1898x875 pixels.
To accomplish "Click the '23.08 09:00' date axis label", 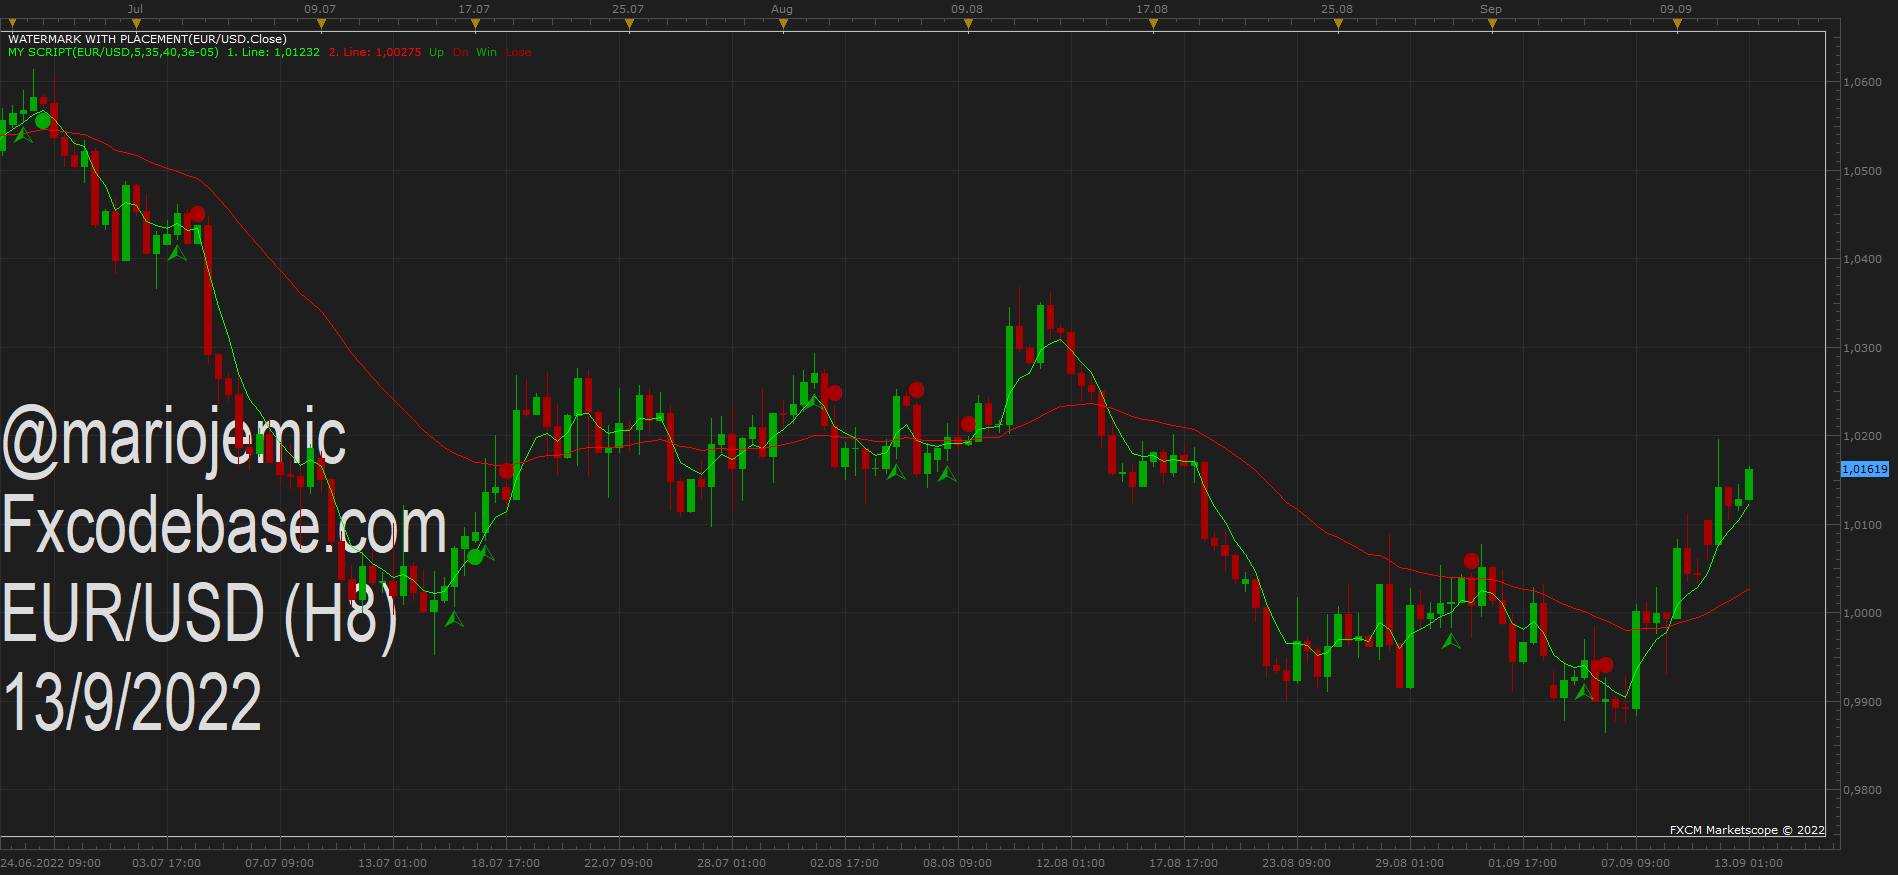I will pyautogui.click(x=1296, y=863).
